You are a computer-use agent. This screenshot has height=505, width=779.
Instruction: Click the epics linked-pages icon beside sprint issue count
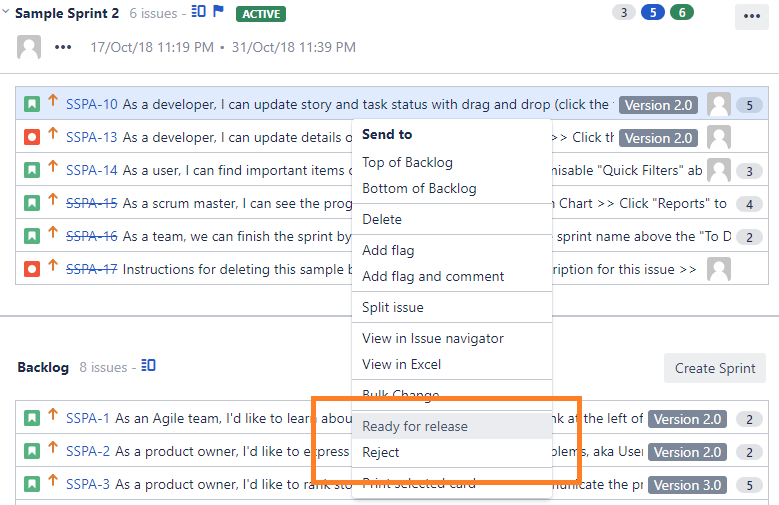click(x=198, y=11)
